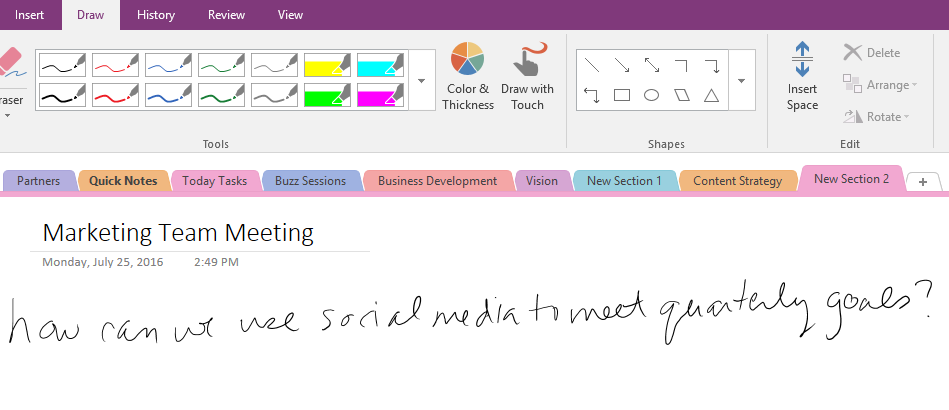
Task: Select the thin red pen
Action: (114, 65)
